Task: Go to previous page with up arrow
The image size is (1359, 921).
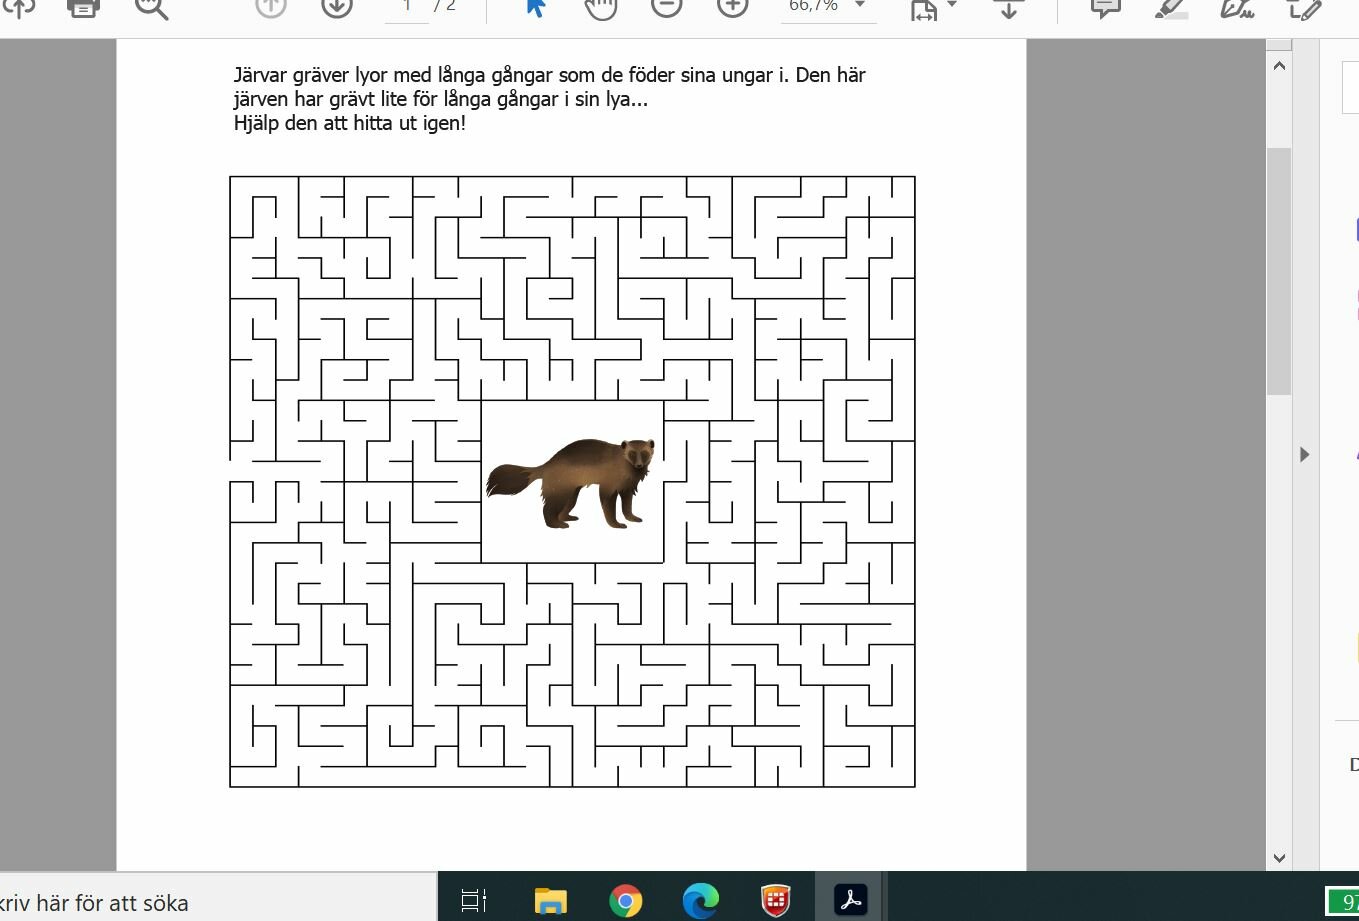Action: click(270, 7)
